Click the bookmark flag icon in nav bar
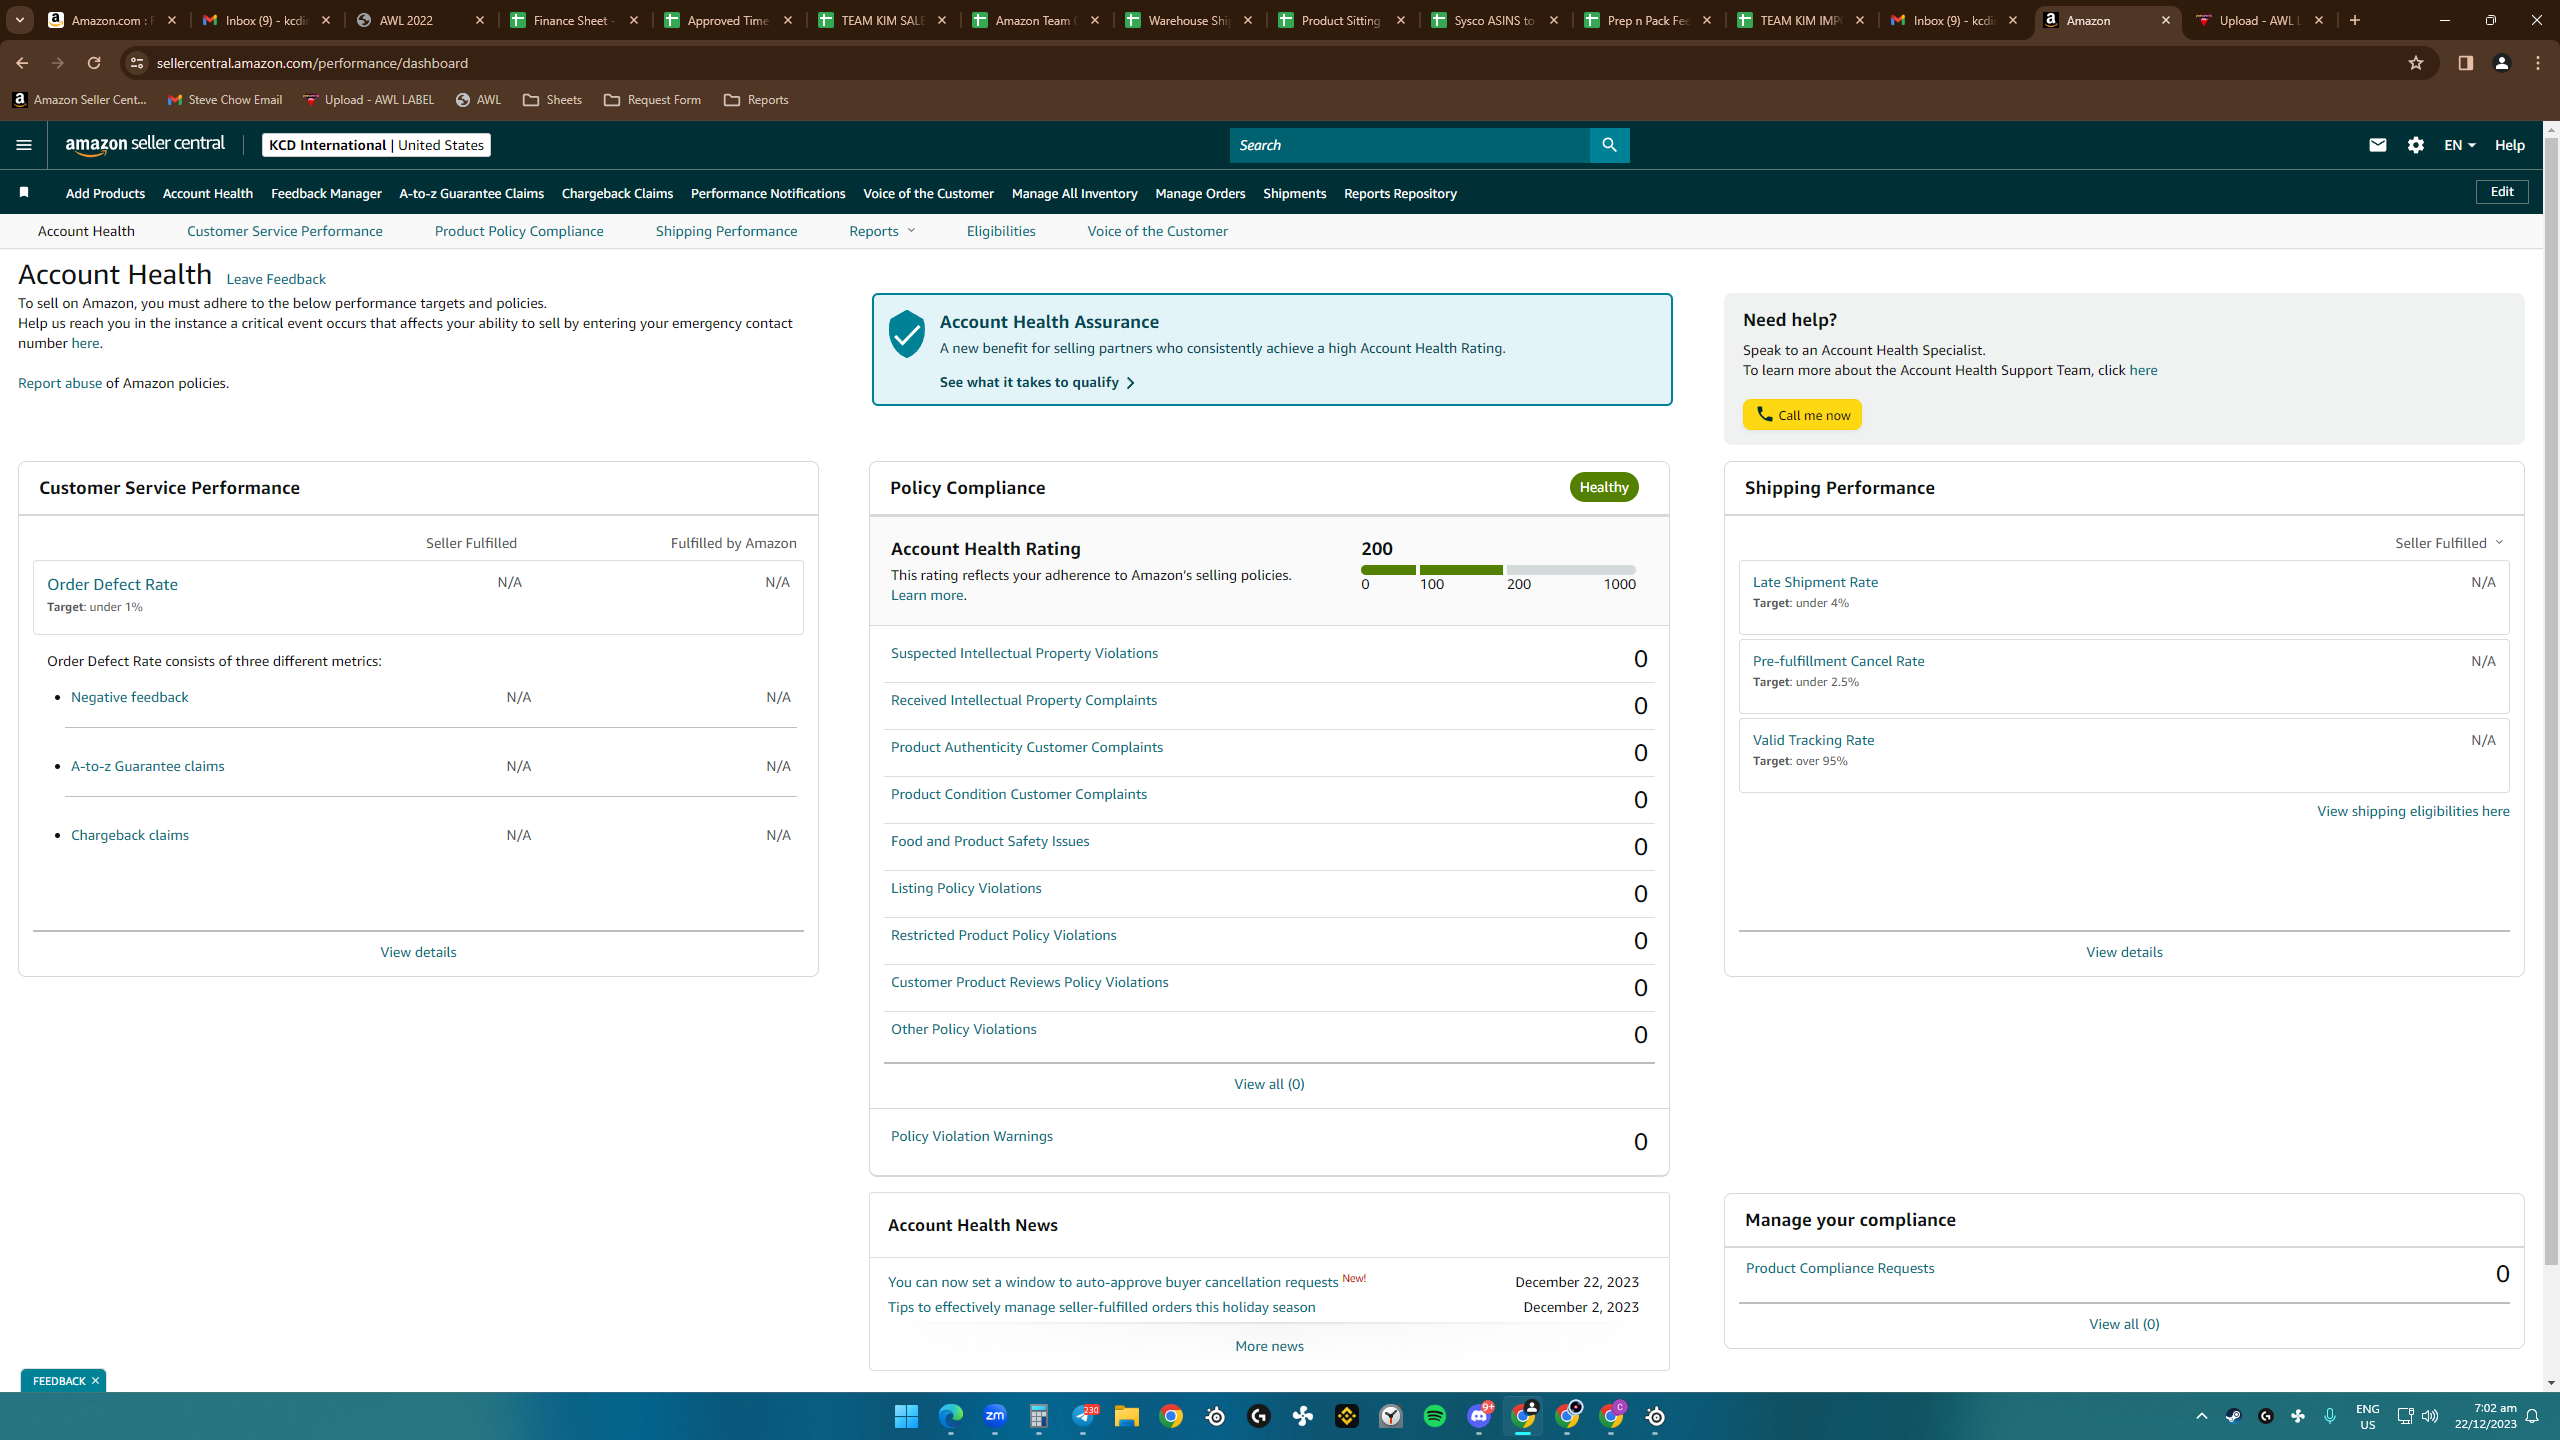2560x1440 pixels. (24, 192)
